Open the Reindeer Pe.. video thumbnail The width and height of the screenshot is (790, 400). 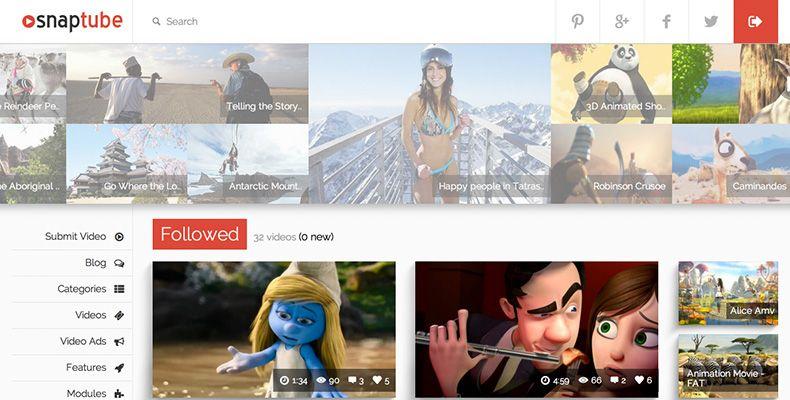tap(33, 84)
